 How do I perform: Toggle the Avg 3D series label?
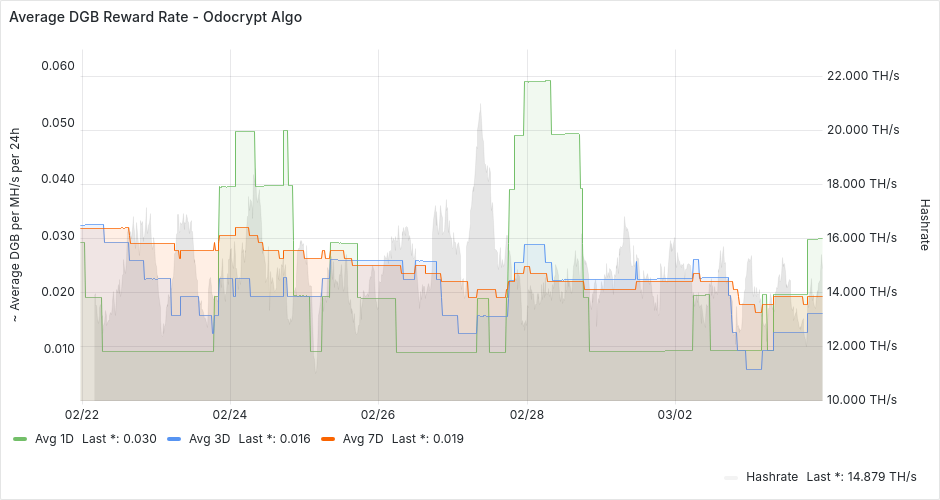pyautogui.click(x=209, y=438)
